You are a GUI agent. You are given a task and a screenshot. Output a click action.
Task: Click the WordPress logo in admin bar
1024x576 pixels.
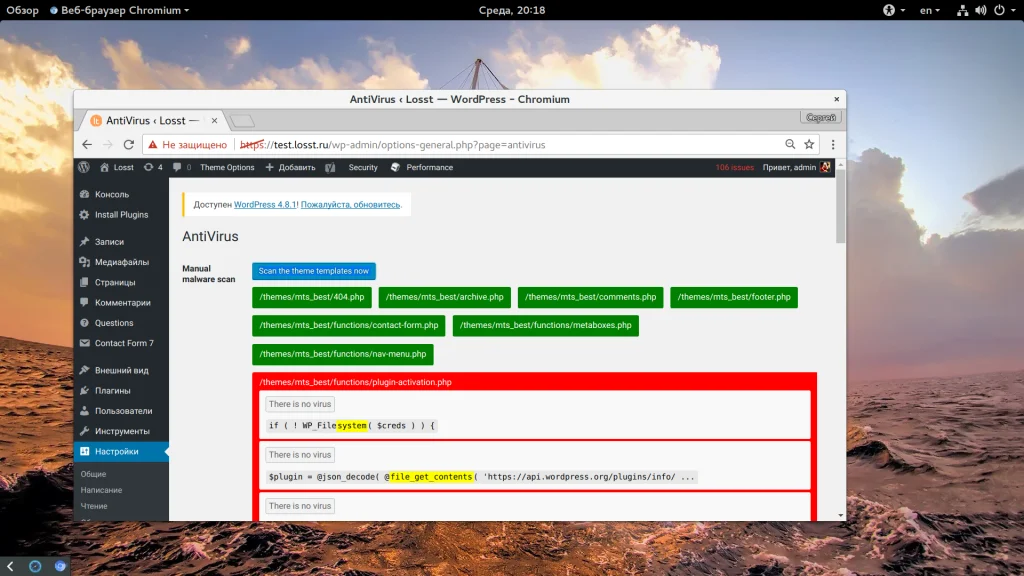click(84, 167)
